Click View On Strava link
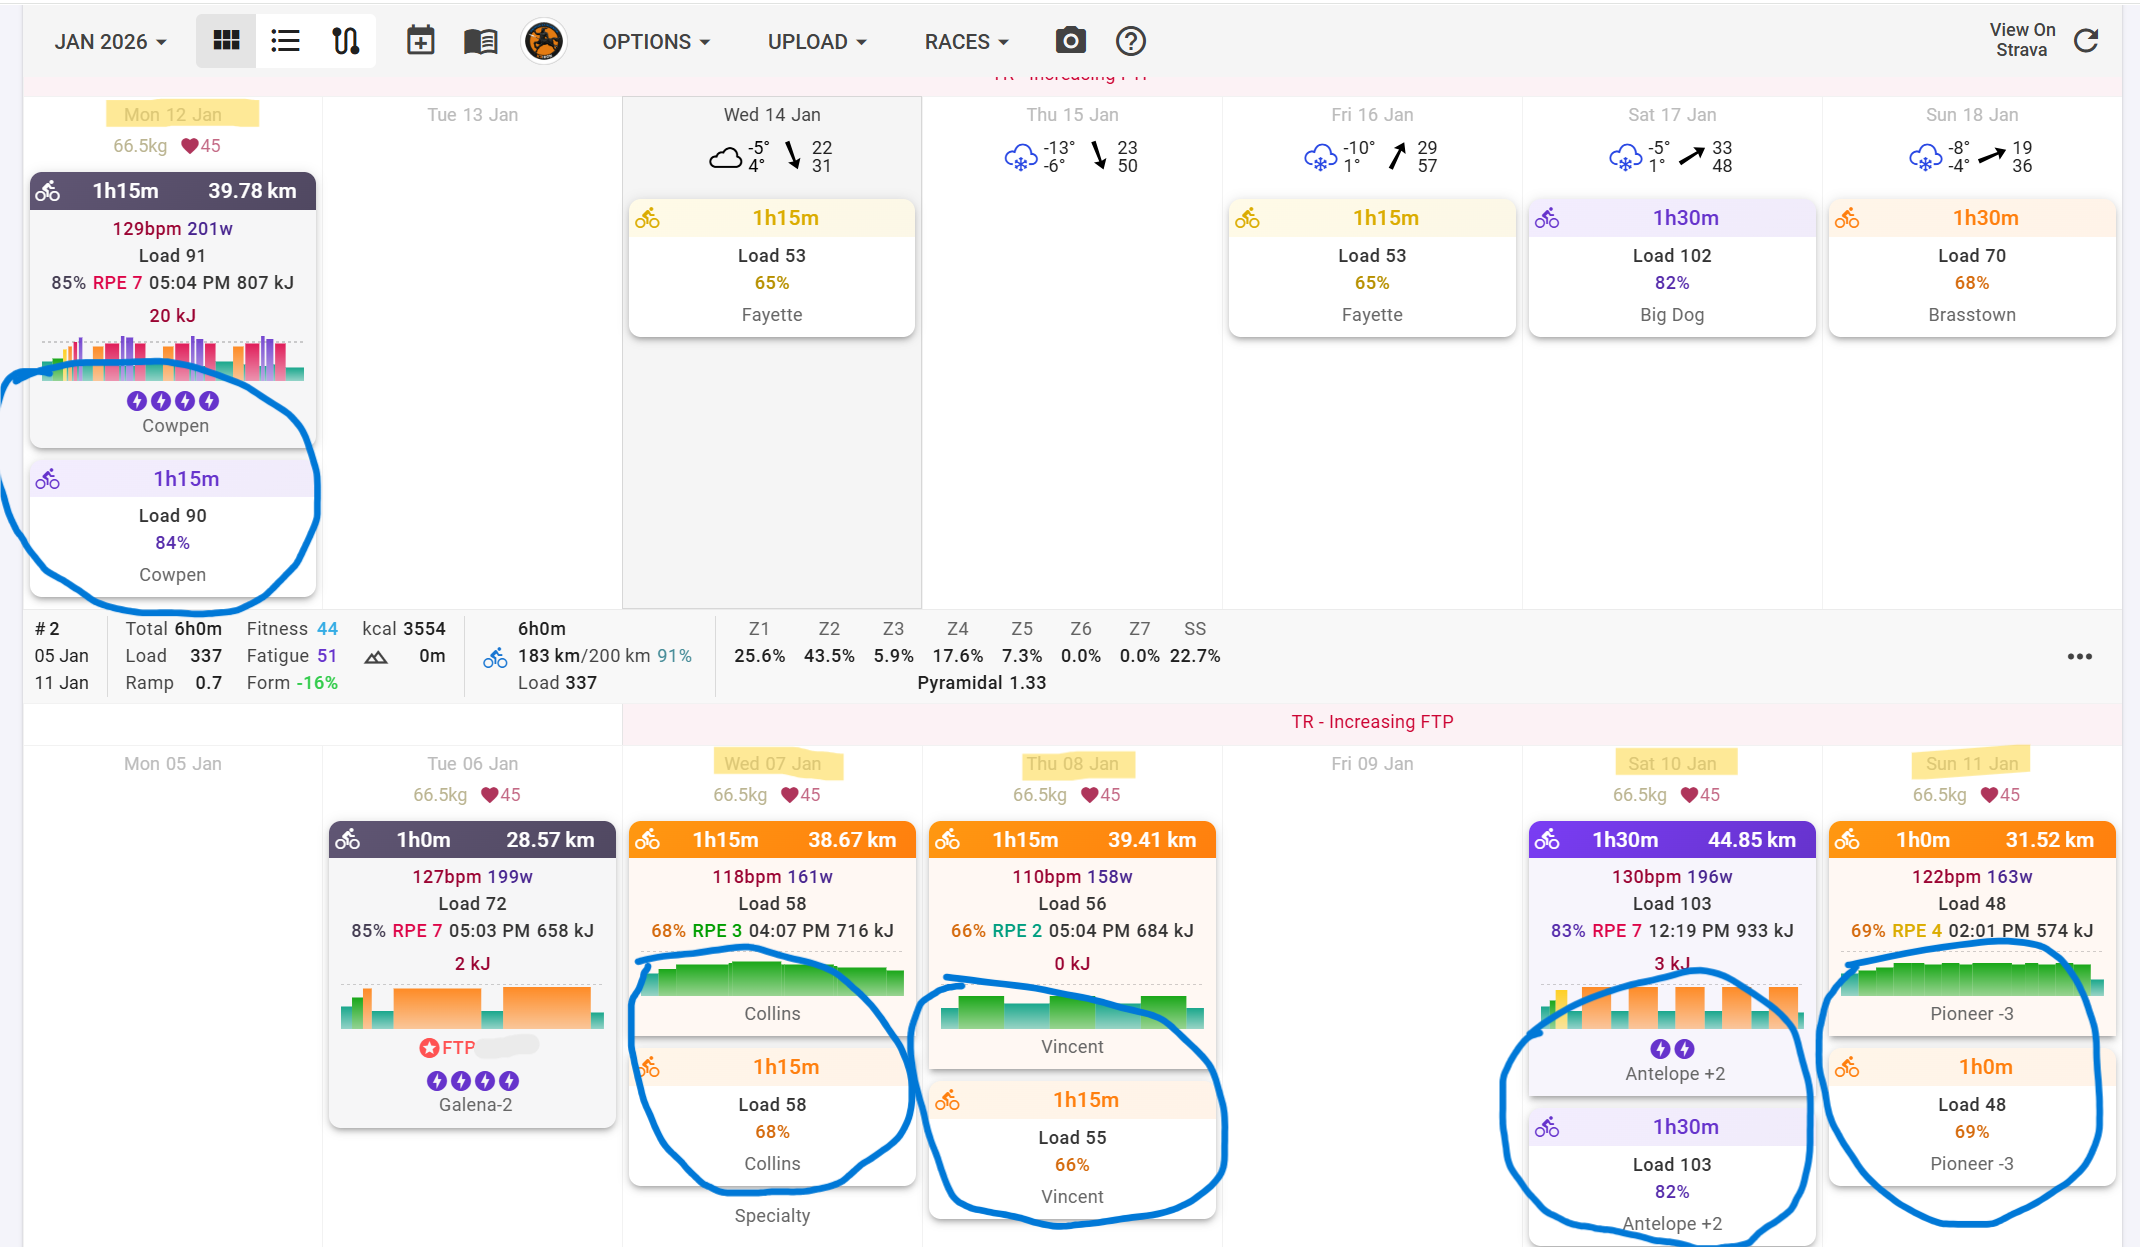This screenshot has width=2140, height=1247. click(2021, 40)
